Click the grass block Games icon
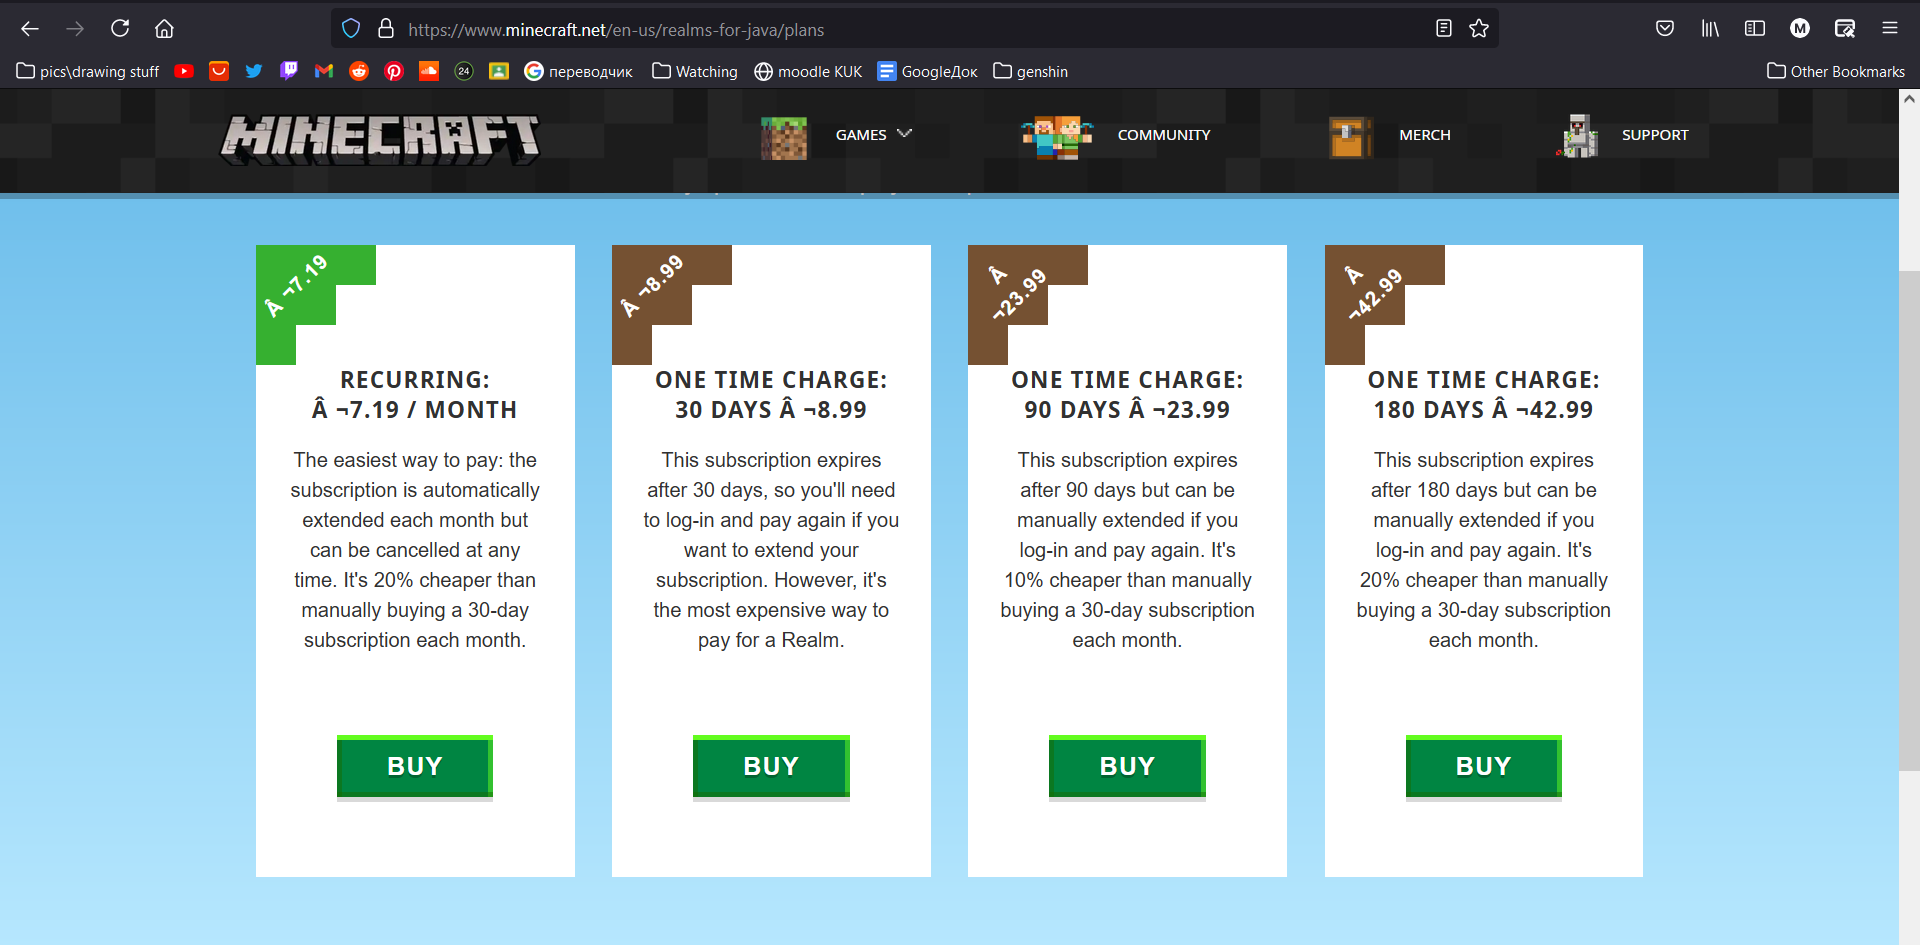The image size is (1920, 945). pos(784,137)
